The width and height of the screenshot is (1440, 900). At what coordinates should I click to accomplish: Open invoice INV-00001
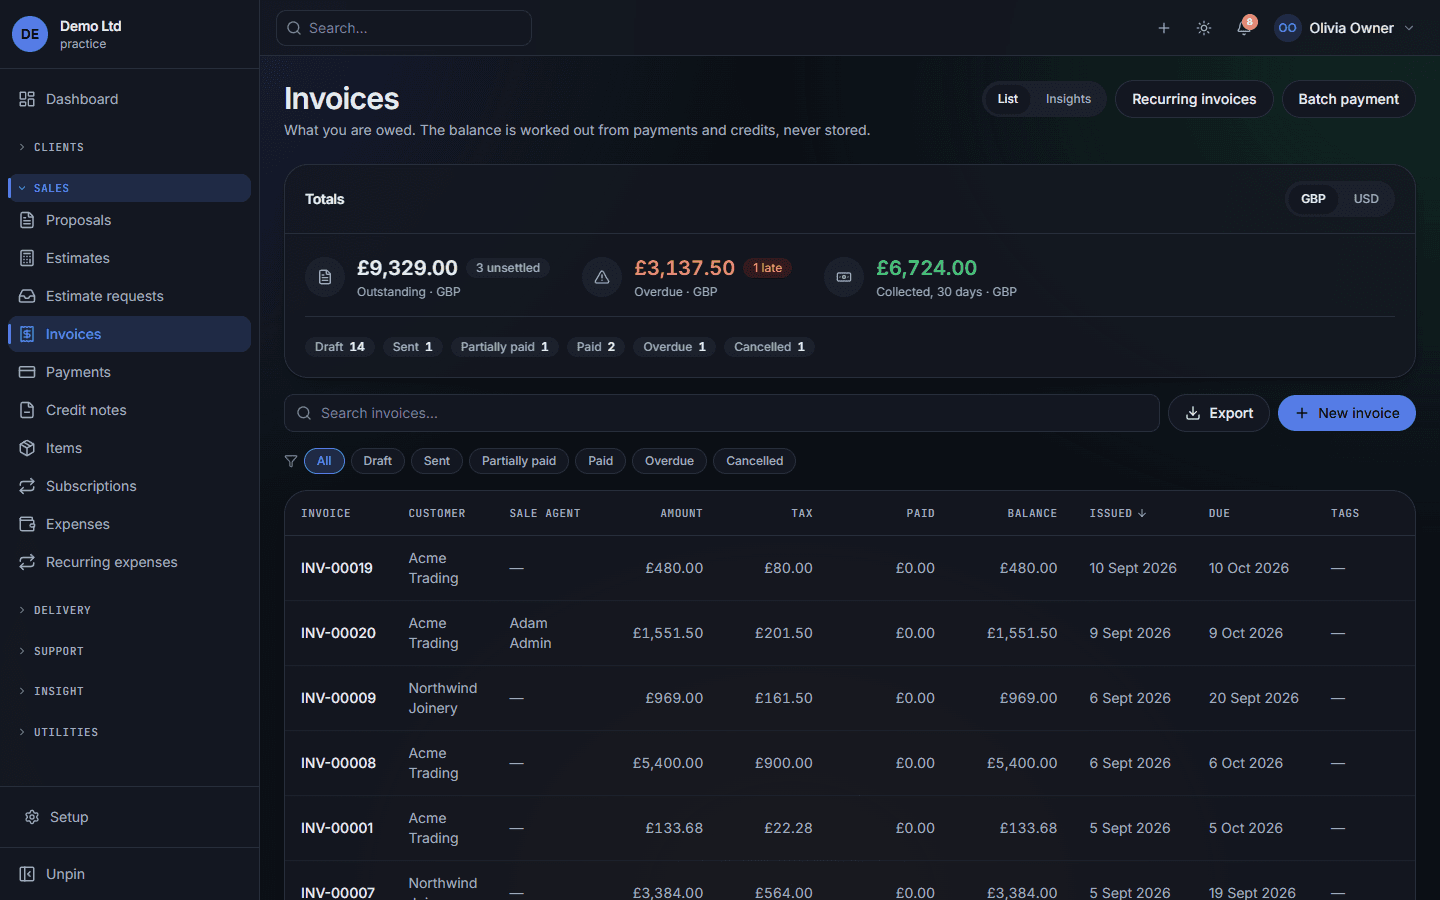coord(337,828)
